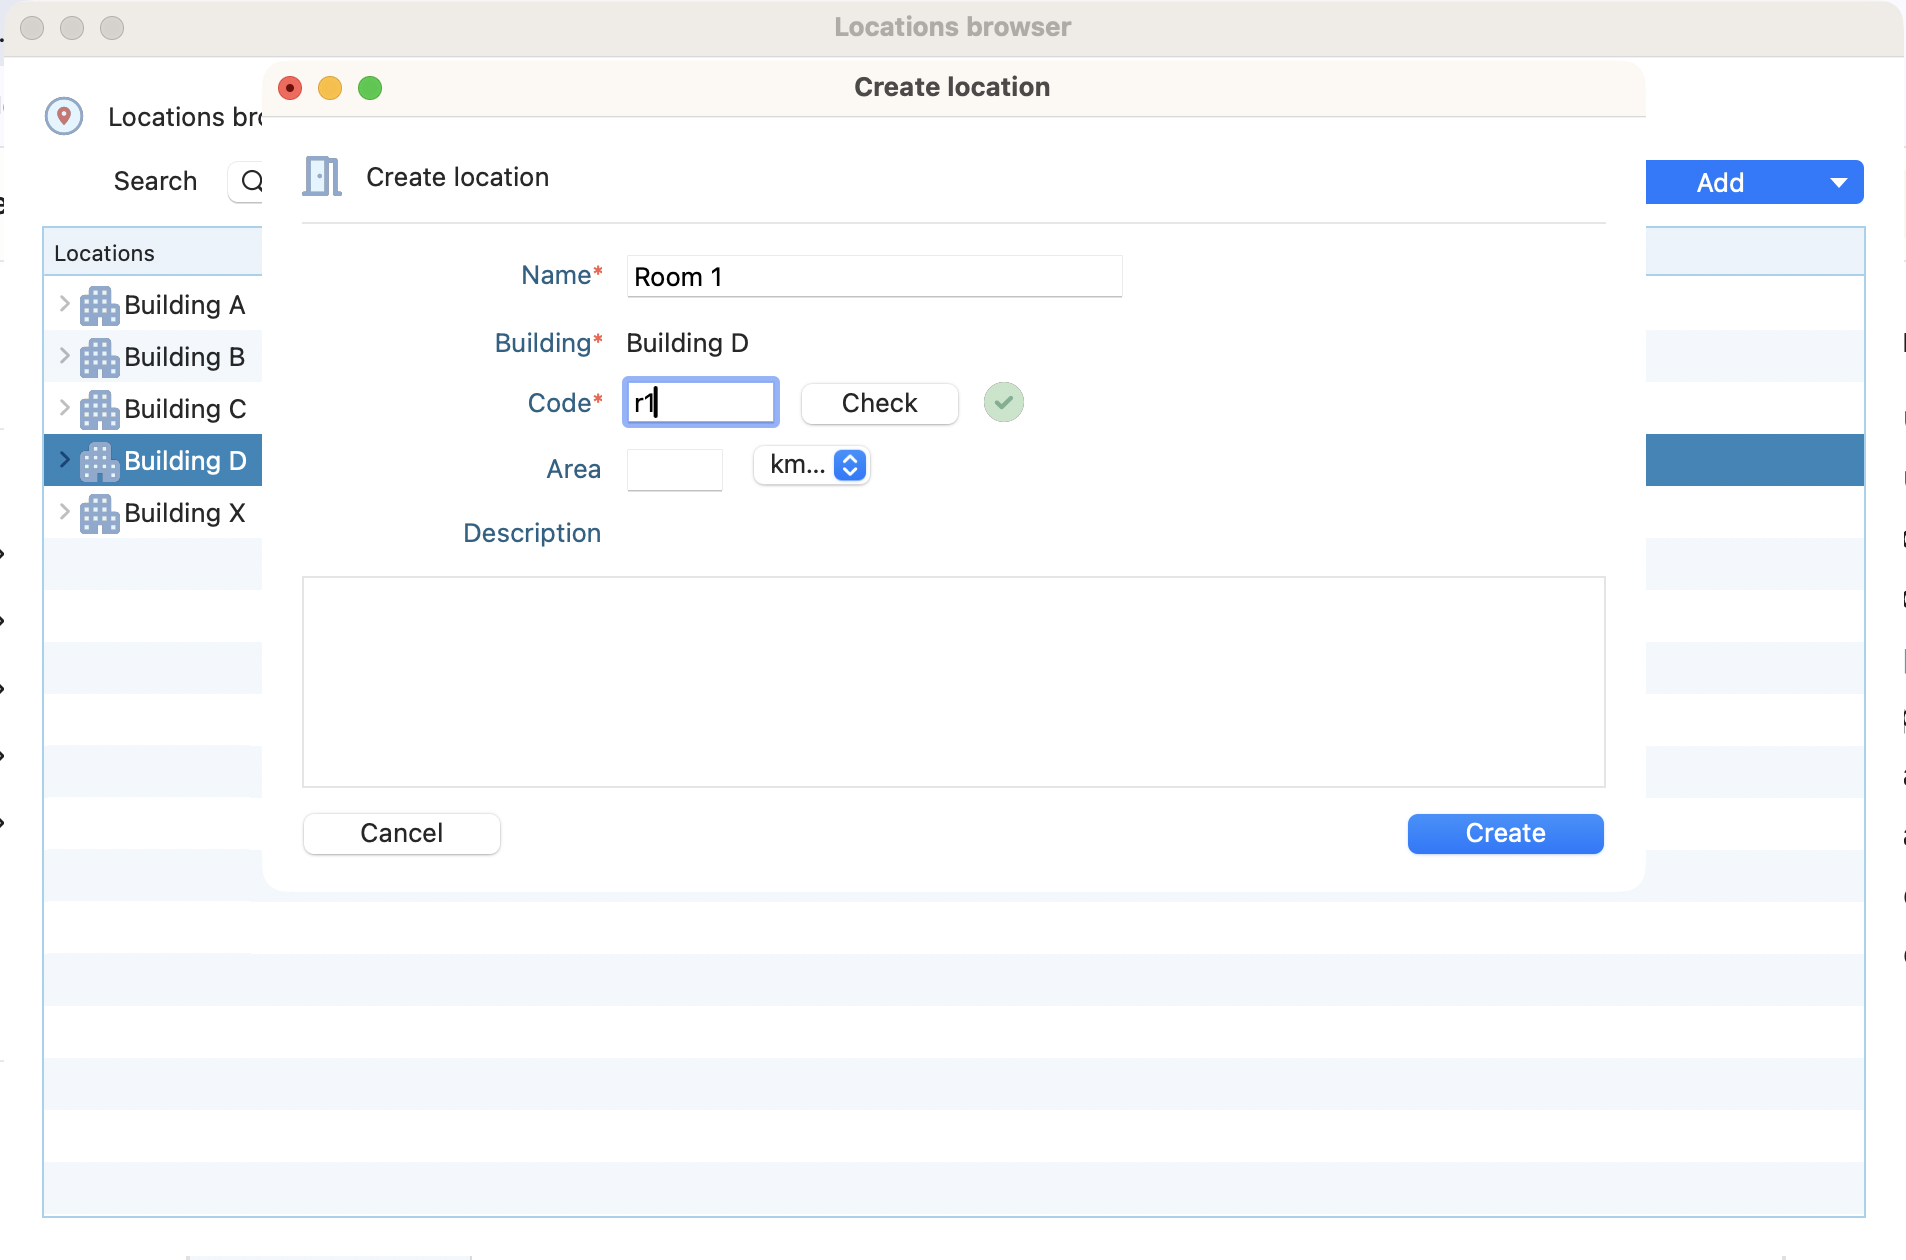Focus the Name input field

(873, 277)
